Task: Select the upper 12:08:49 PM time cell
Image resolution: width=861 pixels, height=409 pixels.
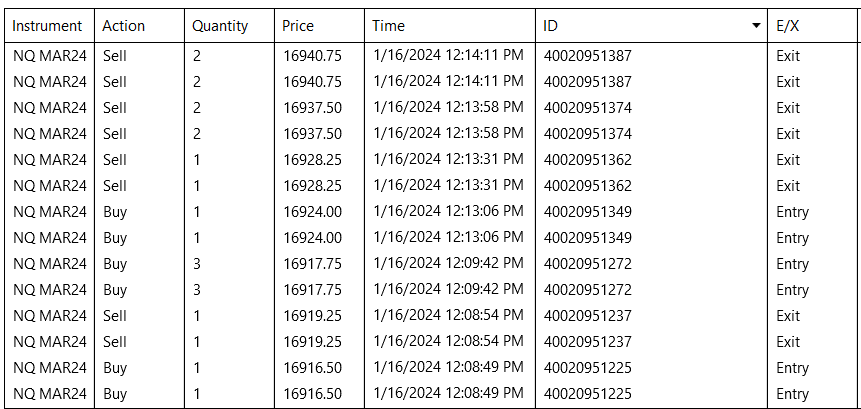Action: pos(447,368)
